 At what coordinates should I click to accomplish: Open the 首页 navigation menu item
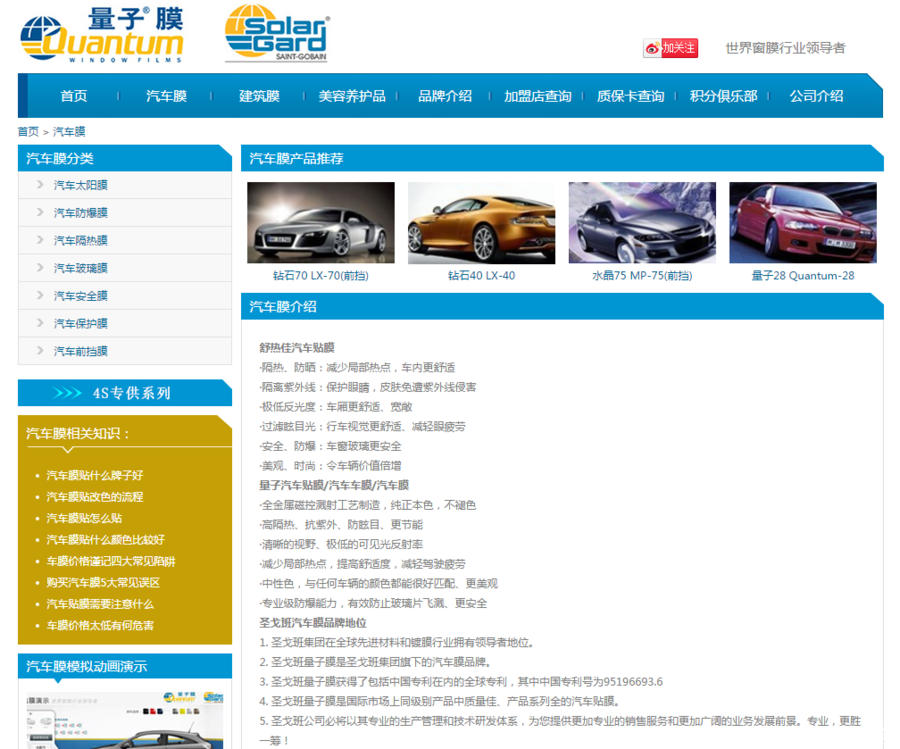(74, 96)
